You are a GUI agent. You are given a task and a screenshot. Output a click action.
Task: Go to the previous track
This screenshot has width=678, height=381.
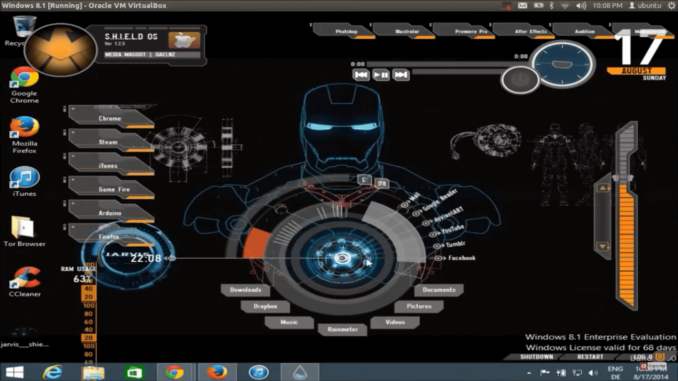tap(361, 75)
